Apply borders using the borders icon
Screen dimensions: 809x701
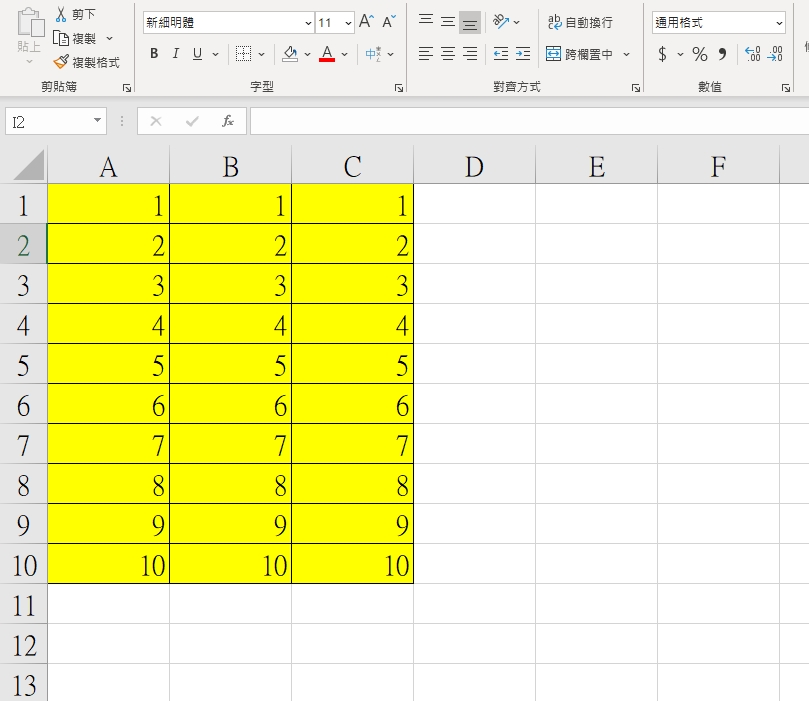click(243, 54)
